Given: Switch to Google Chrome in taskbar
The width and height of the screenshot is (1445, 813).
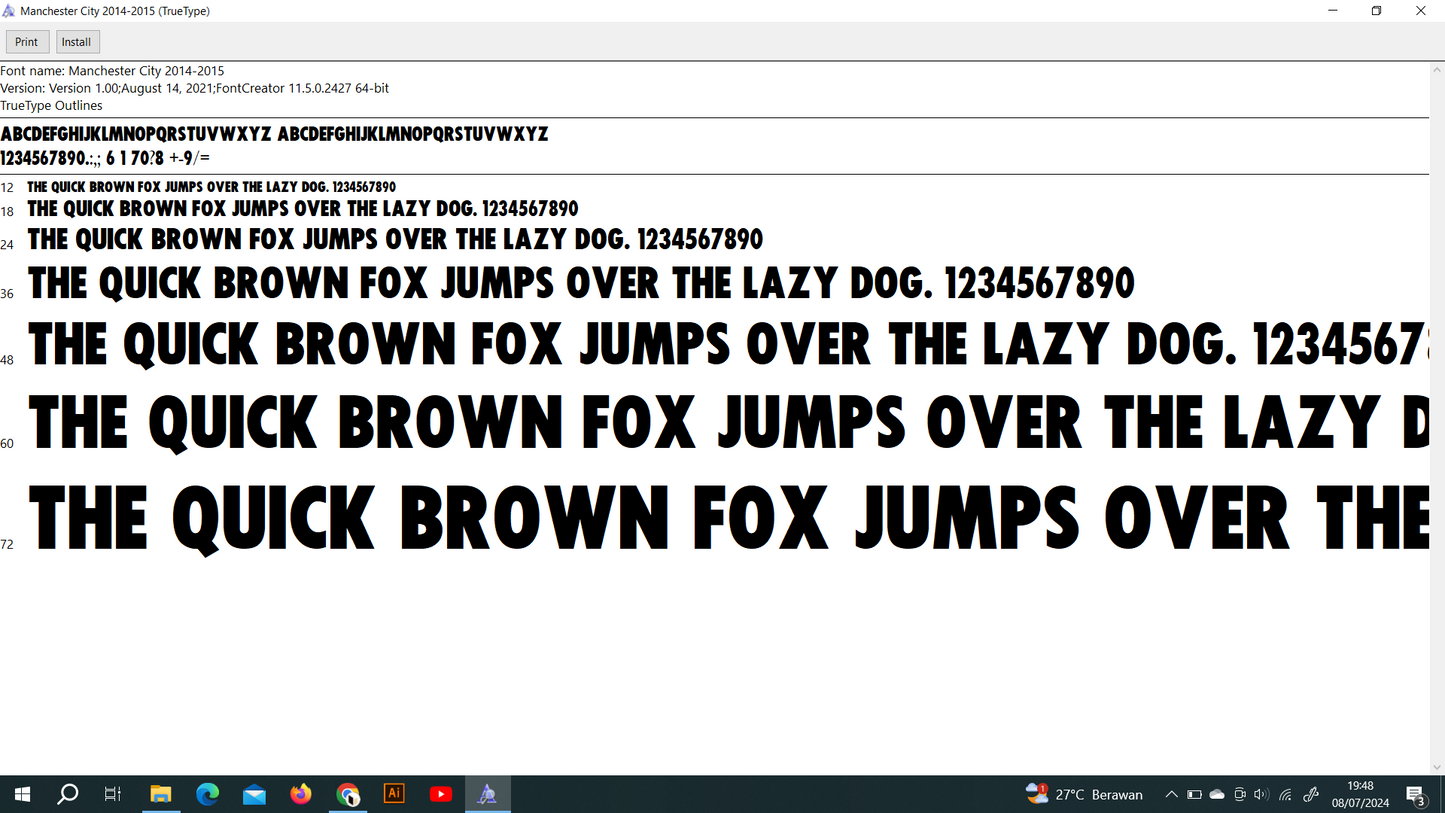Looking at the screenshot, I should (348, 794).
